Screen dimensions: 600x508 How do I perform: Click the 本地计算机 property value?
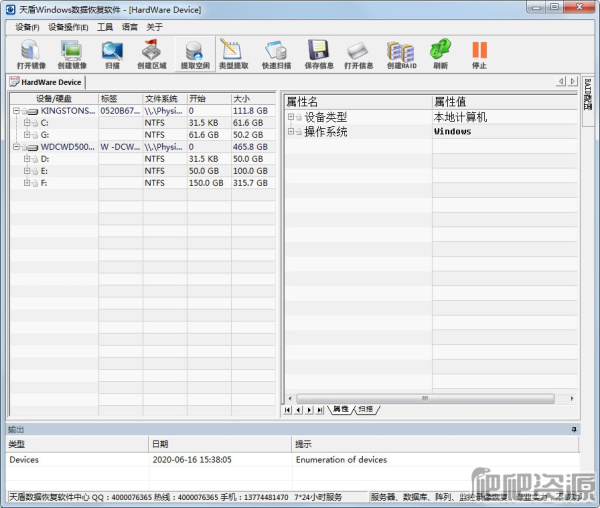(460, 117)
